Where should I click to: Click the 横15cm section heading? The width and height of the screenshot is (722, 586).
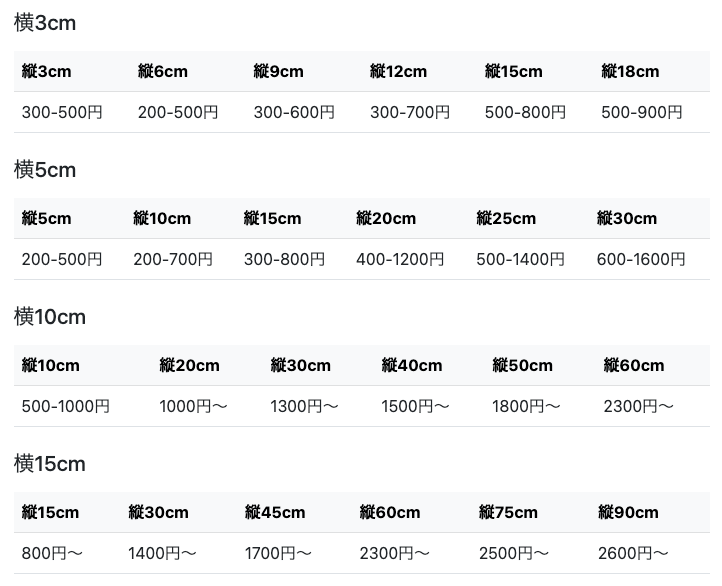[50, 464]
